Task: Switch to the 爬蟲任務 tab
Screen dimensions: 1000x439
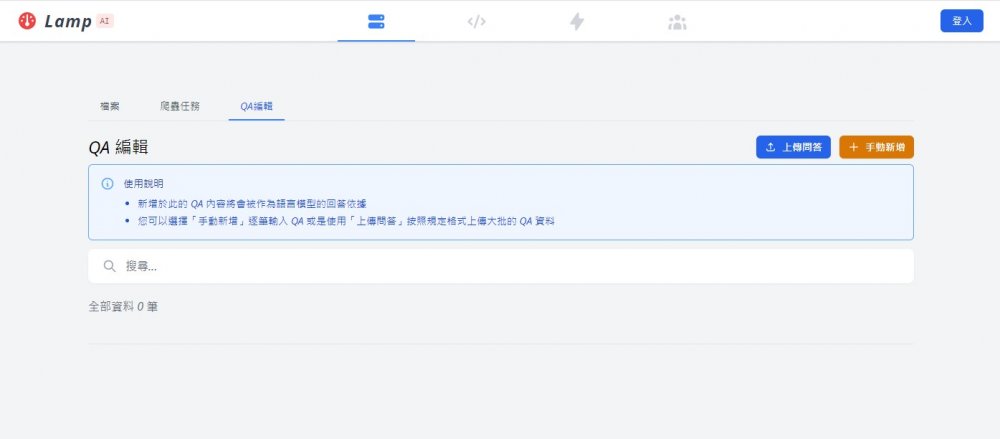Action: pyautogui.click(x=180, y=106)
